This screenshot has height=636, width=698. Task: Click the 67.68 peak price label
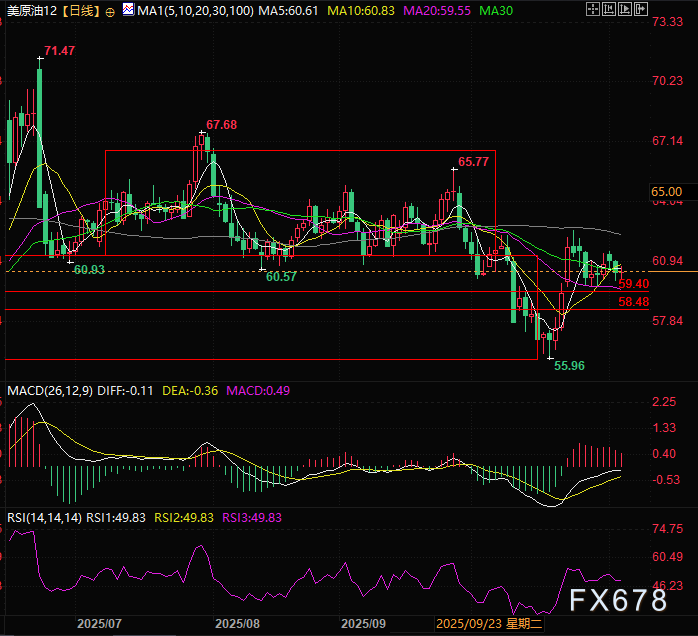[x=222, y=125]
